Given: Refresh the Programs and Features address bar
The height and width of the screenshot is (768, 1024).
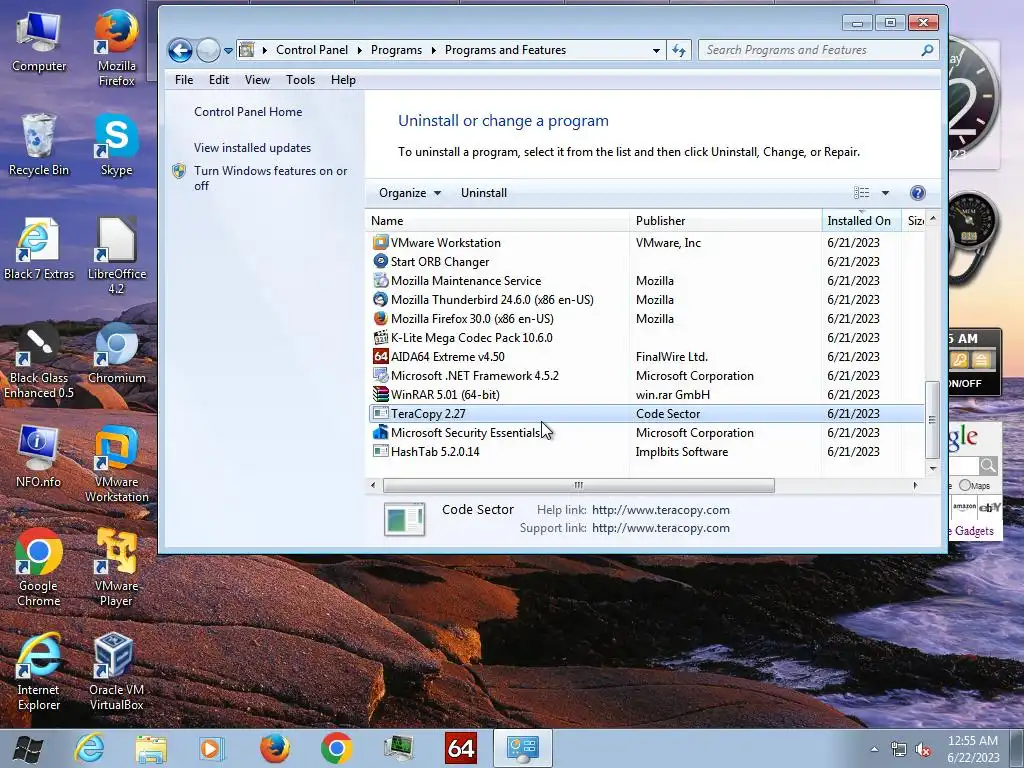Looking at the screenshot, I should [x=679, y=50].
